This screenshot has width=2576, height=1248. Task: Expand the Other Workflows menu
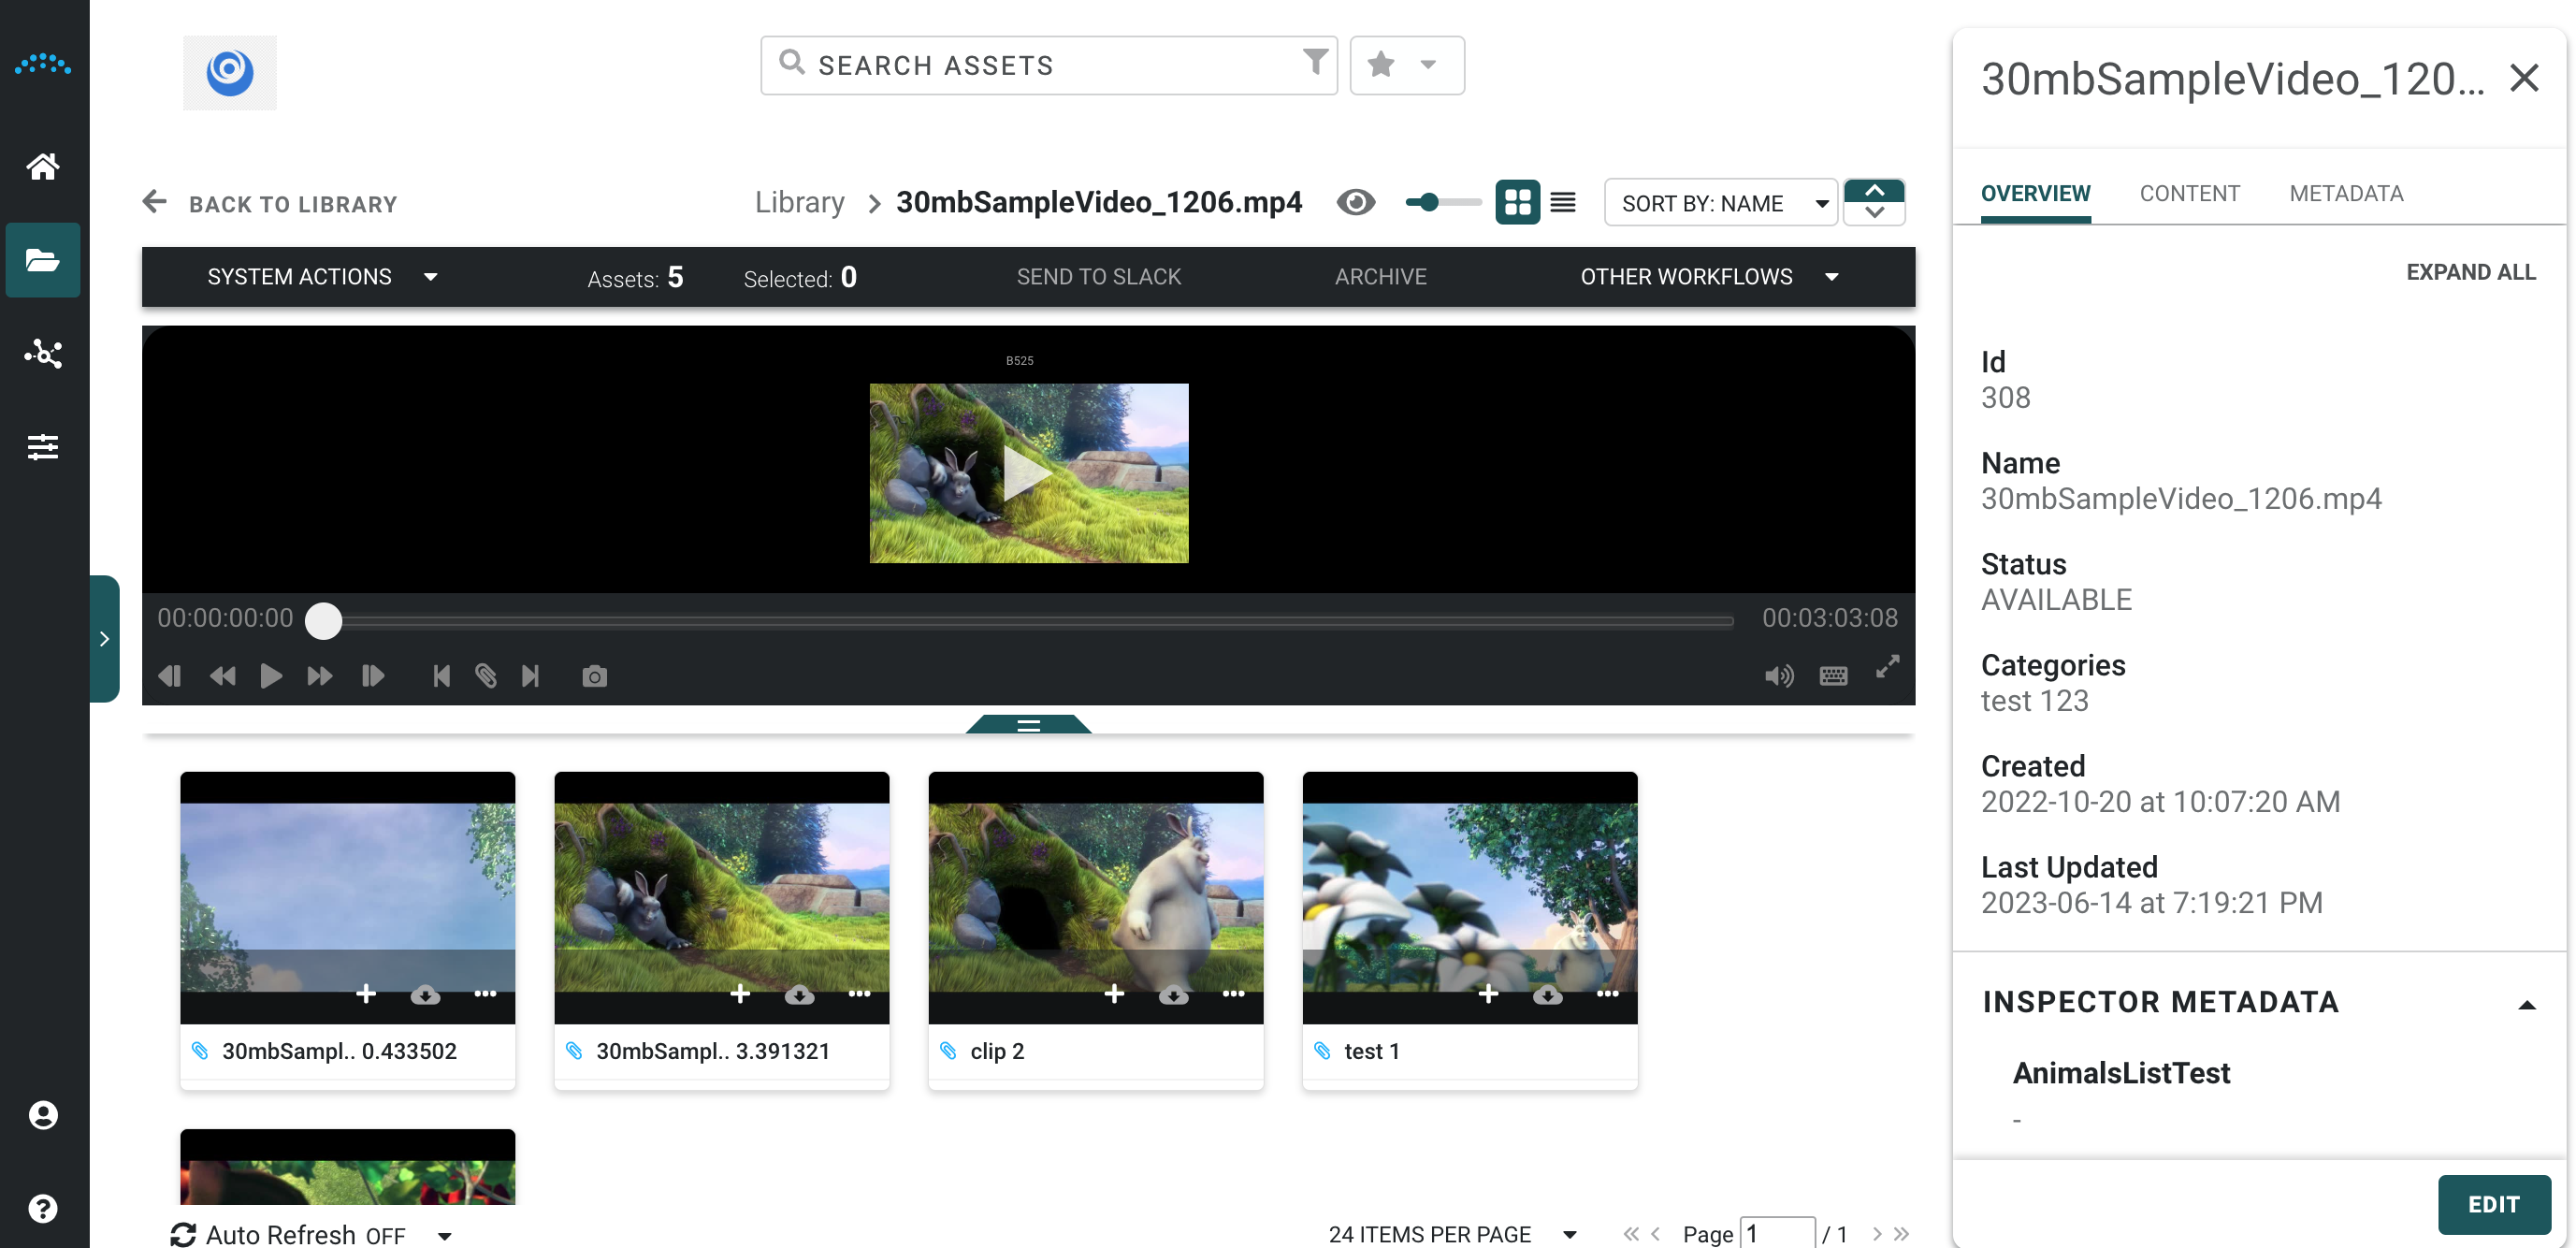(x=1708, y=277)
